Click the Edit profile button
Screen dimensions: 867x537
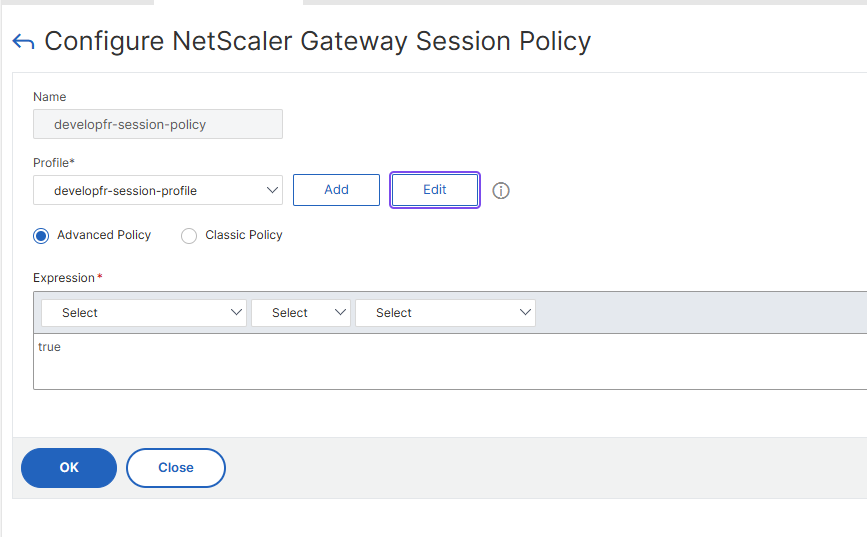tap(435, 190)
